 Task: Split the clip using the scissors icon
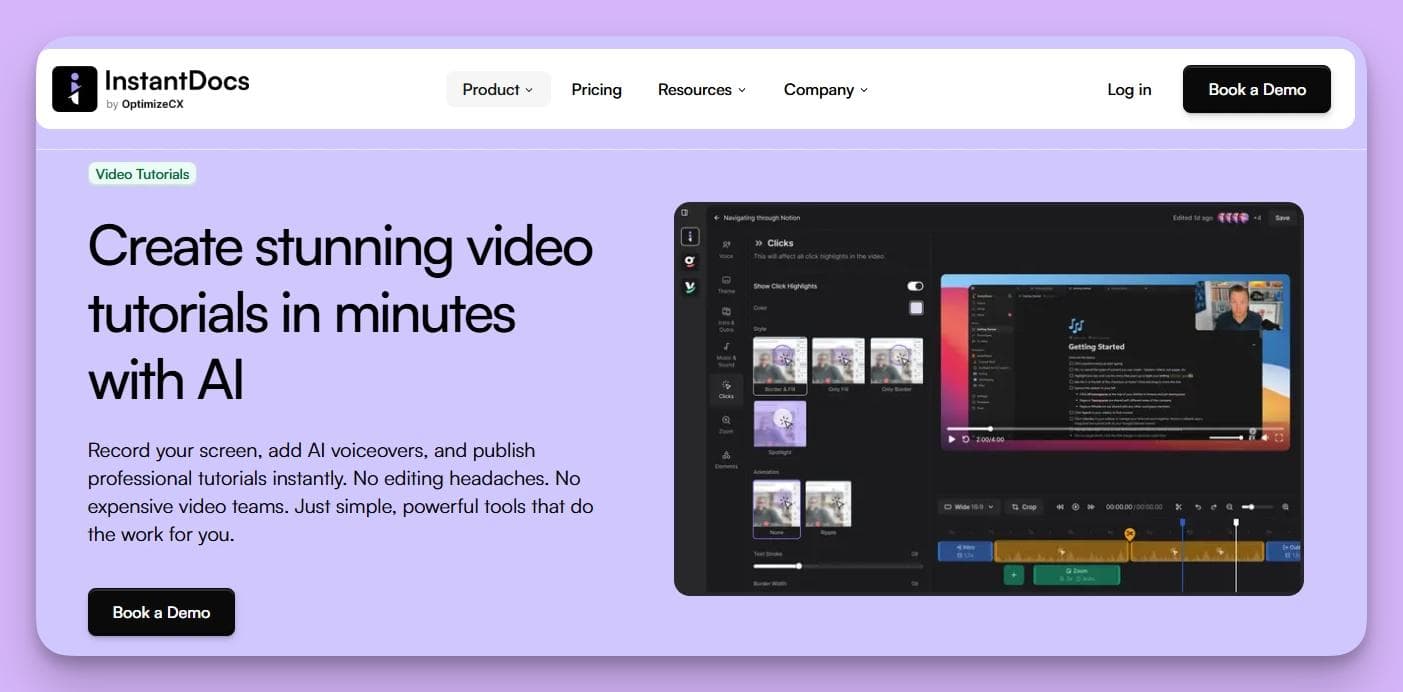click(x=1179, y=506)
